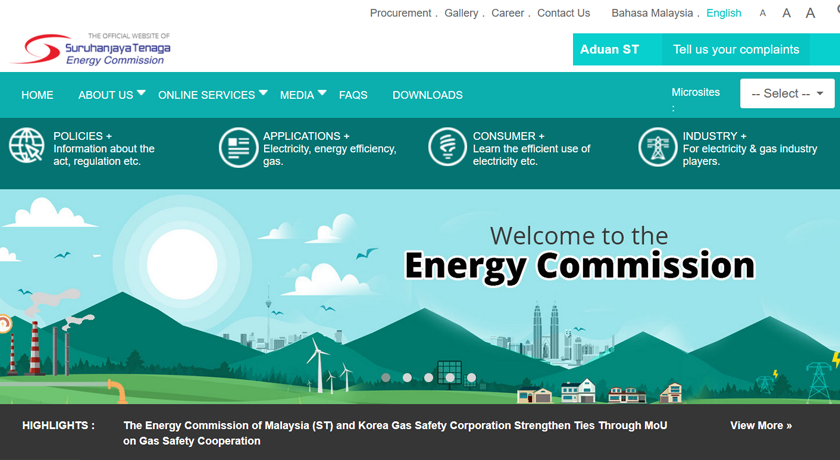The width and height of the screenshot is (840, 460).
Task: Expand the INDUSTRY + section
Action: (x=714, y=136)
